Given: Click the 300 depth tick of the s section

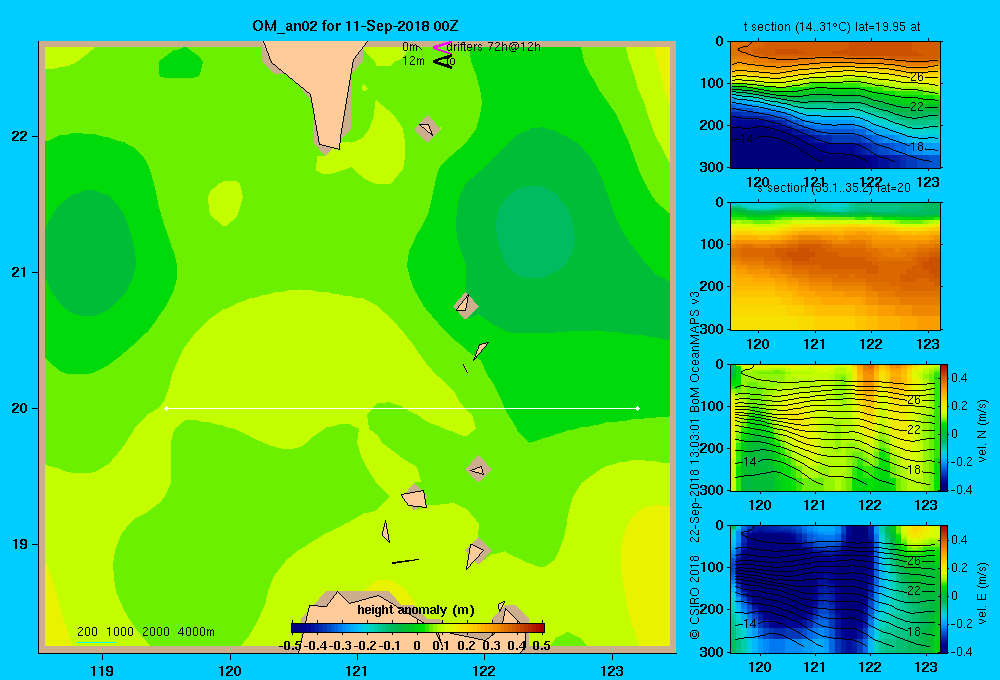Looking at the screenshot, I should [x=712, y=329].
